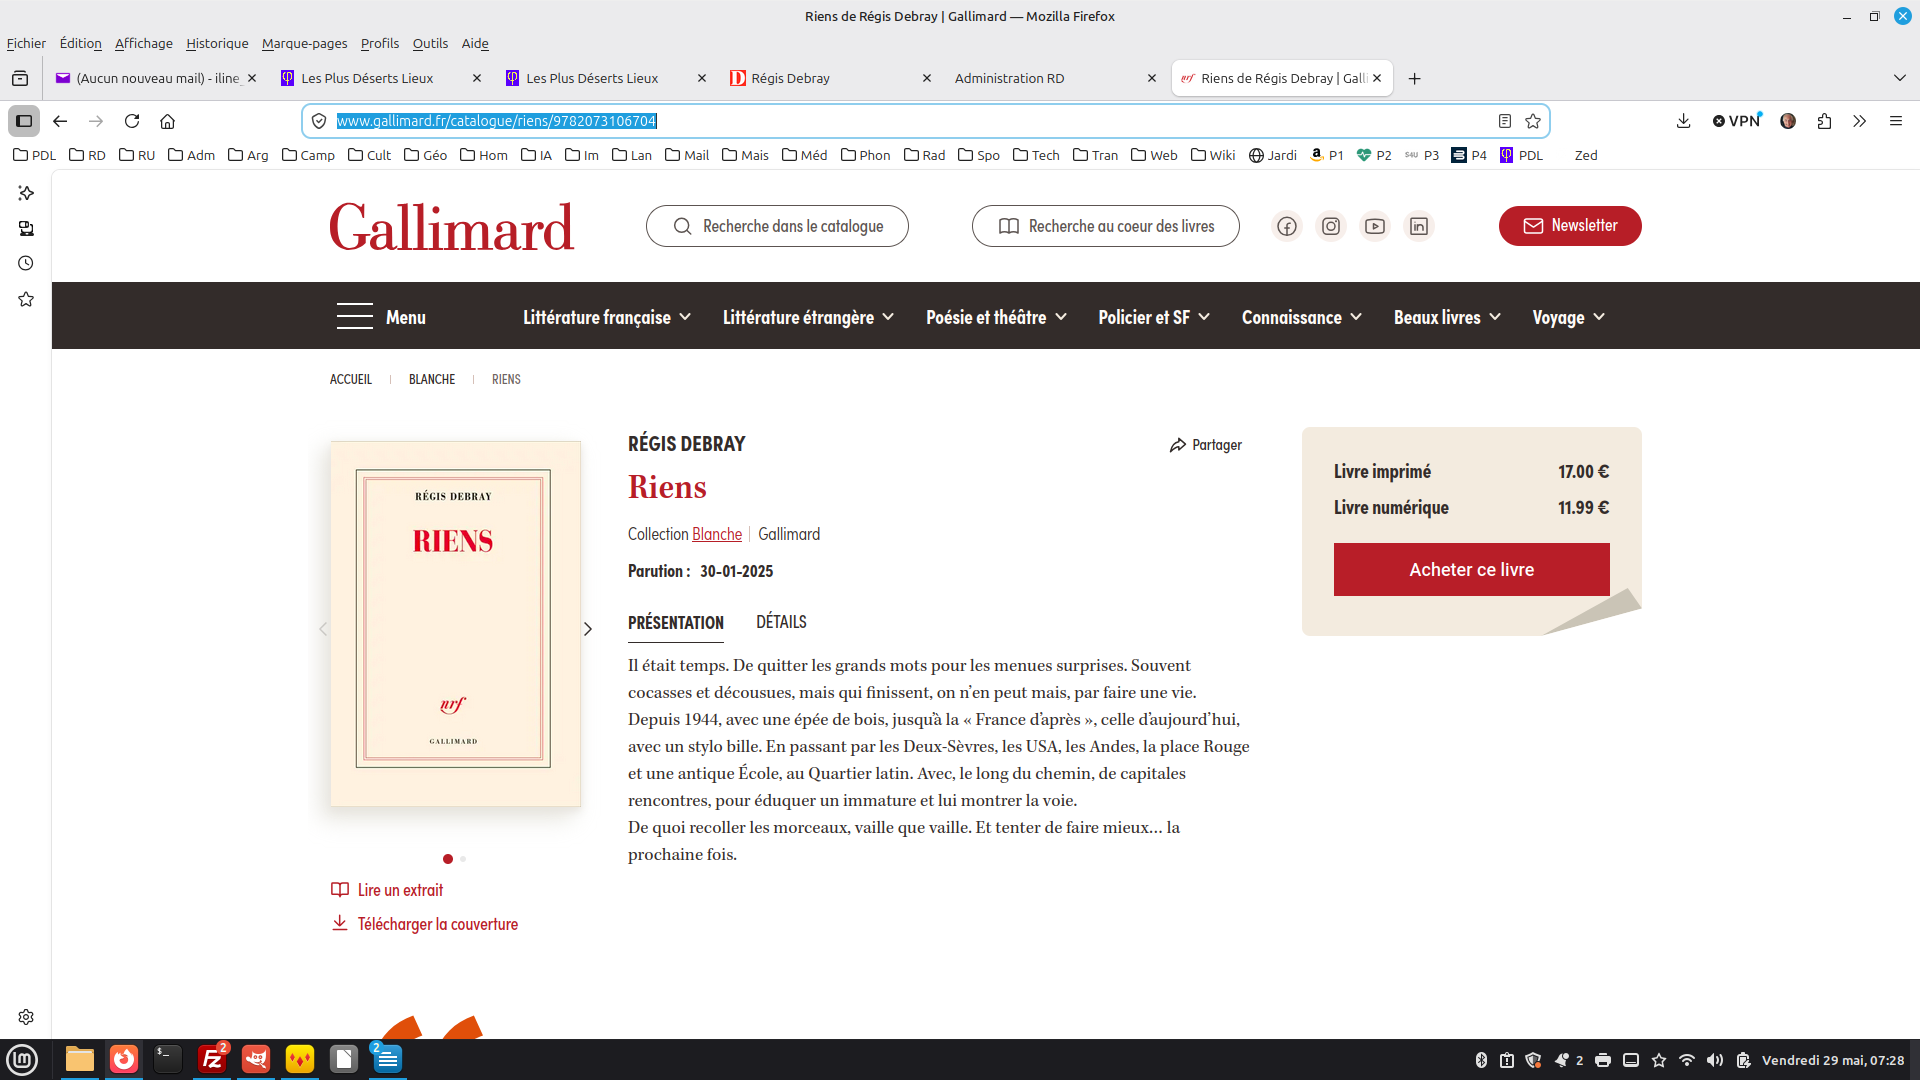The height and width of the screenshot is (1080, 1920).
Task: Click the Acheter ce livre button
Action: 1472,570
